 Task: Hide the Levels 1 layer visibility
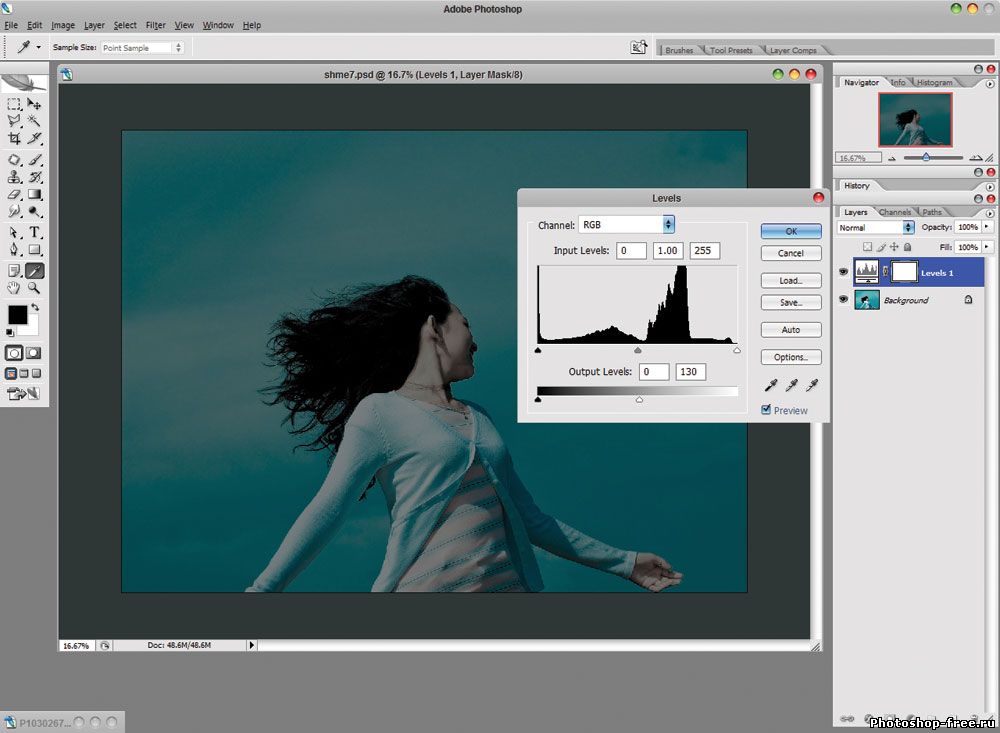(843, 271)
